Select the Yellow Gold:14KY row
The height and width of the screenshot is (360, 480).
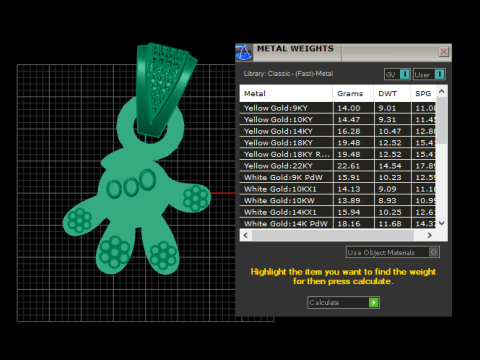coord(338,131)
